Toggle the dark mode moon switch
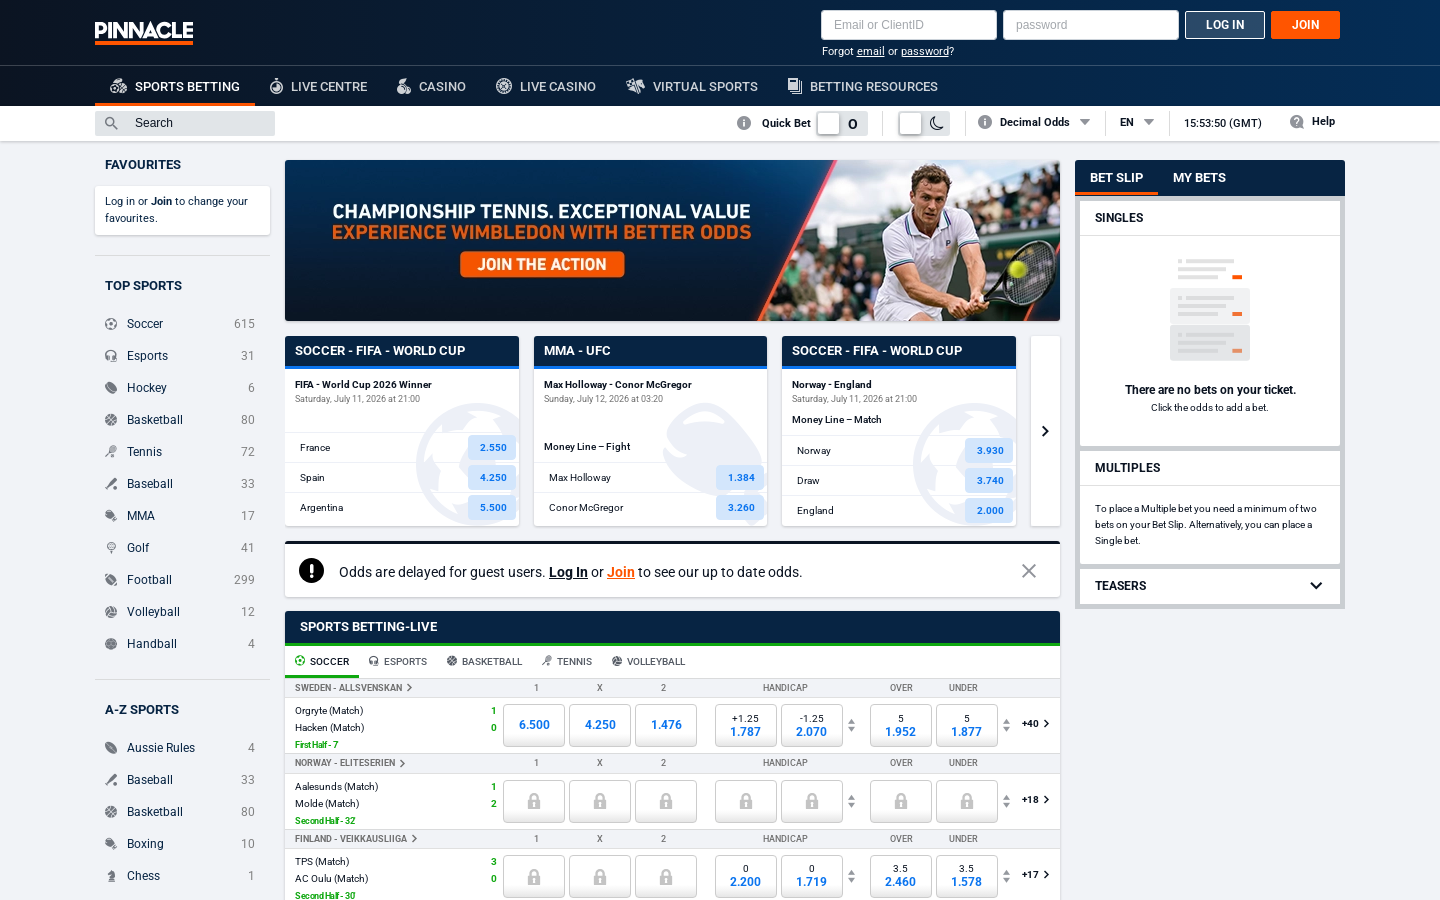This screenshot has width=1440, height=900. click(924, 123)
